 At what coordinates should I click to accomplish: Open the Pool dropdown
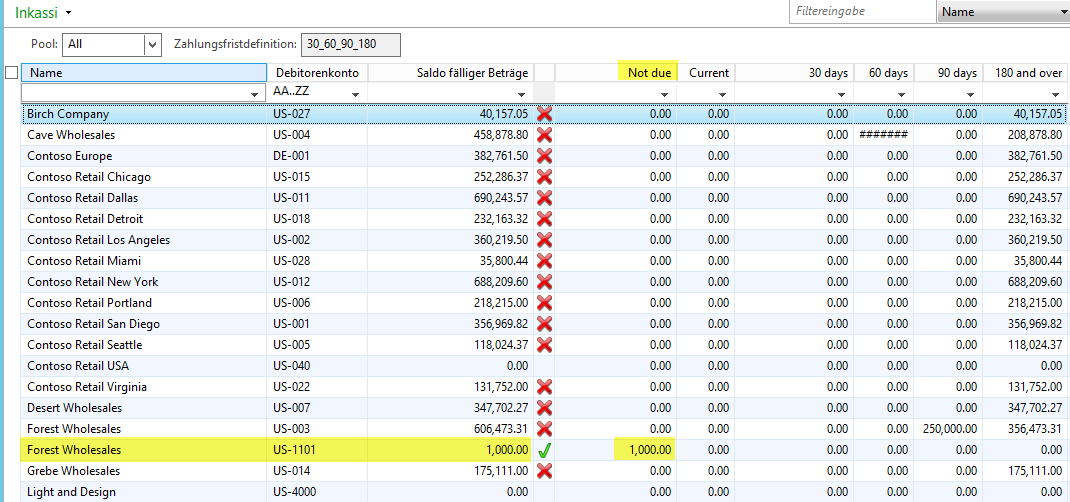coord(152,45)
